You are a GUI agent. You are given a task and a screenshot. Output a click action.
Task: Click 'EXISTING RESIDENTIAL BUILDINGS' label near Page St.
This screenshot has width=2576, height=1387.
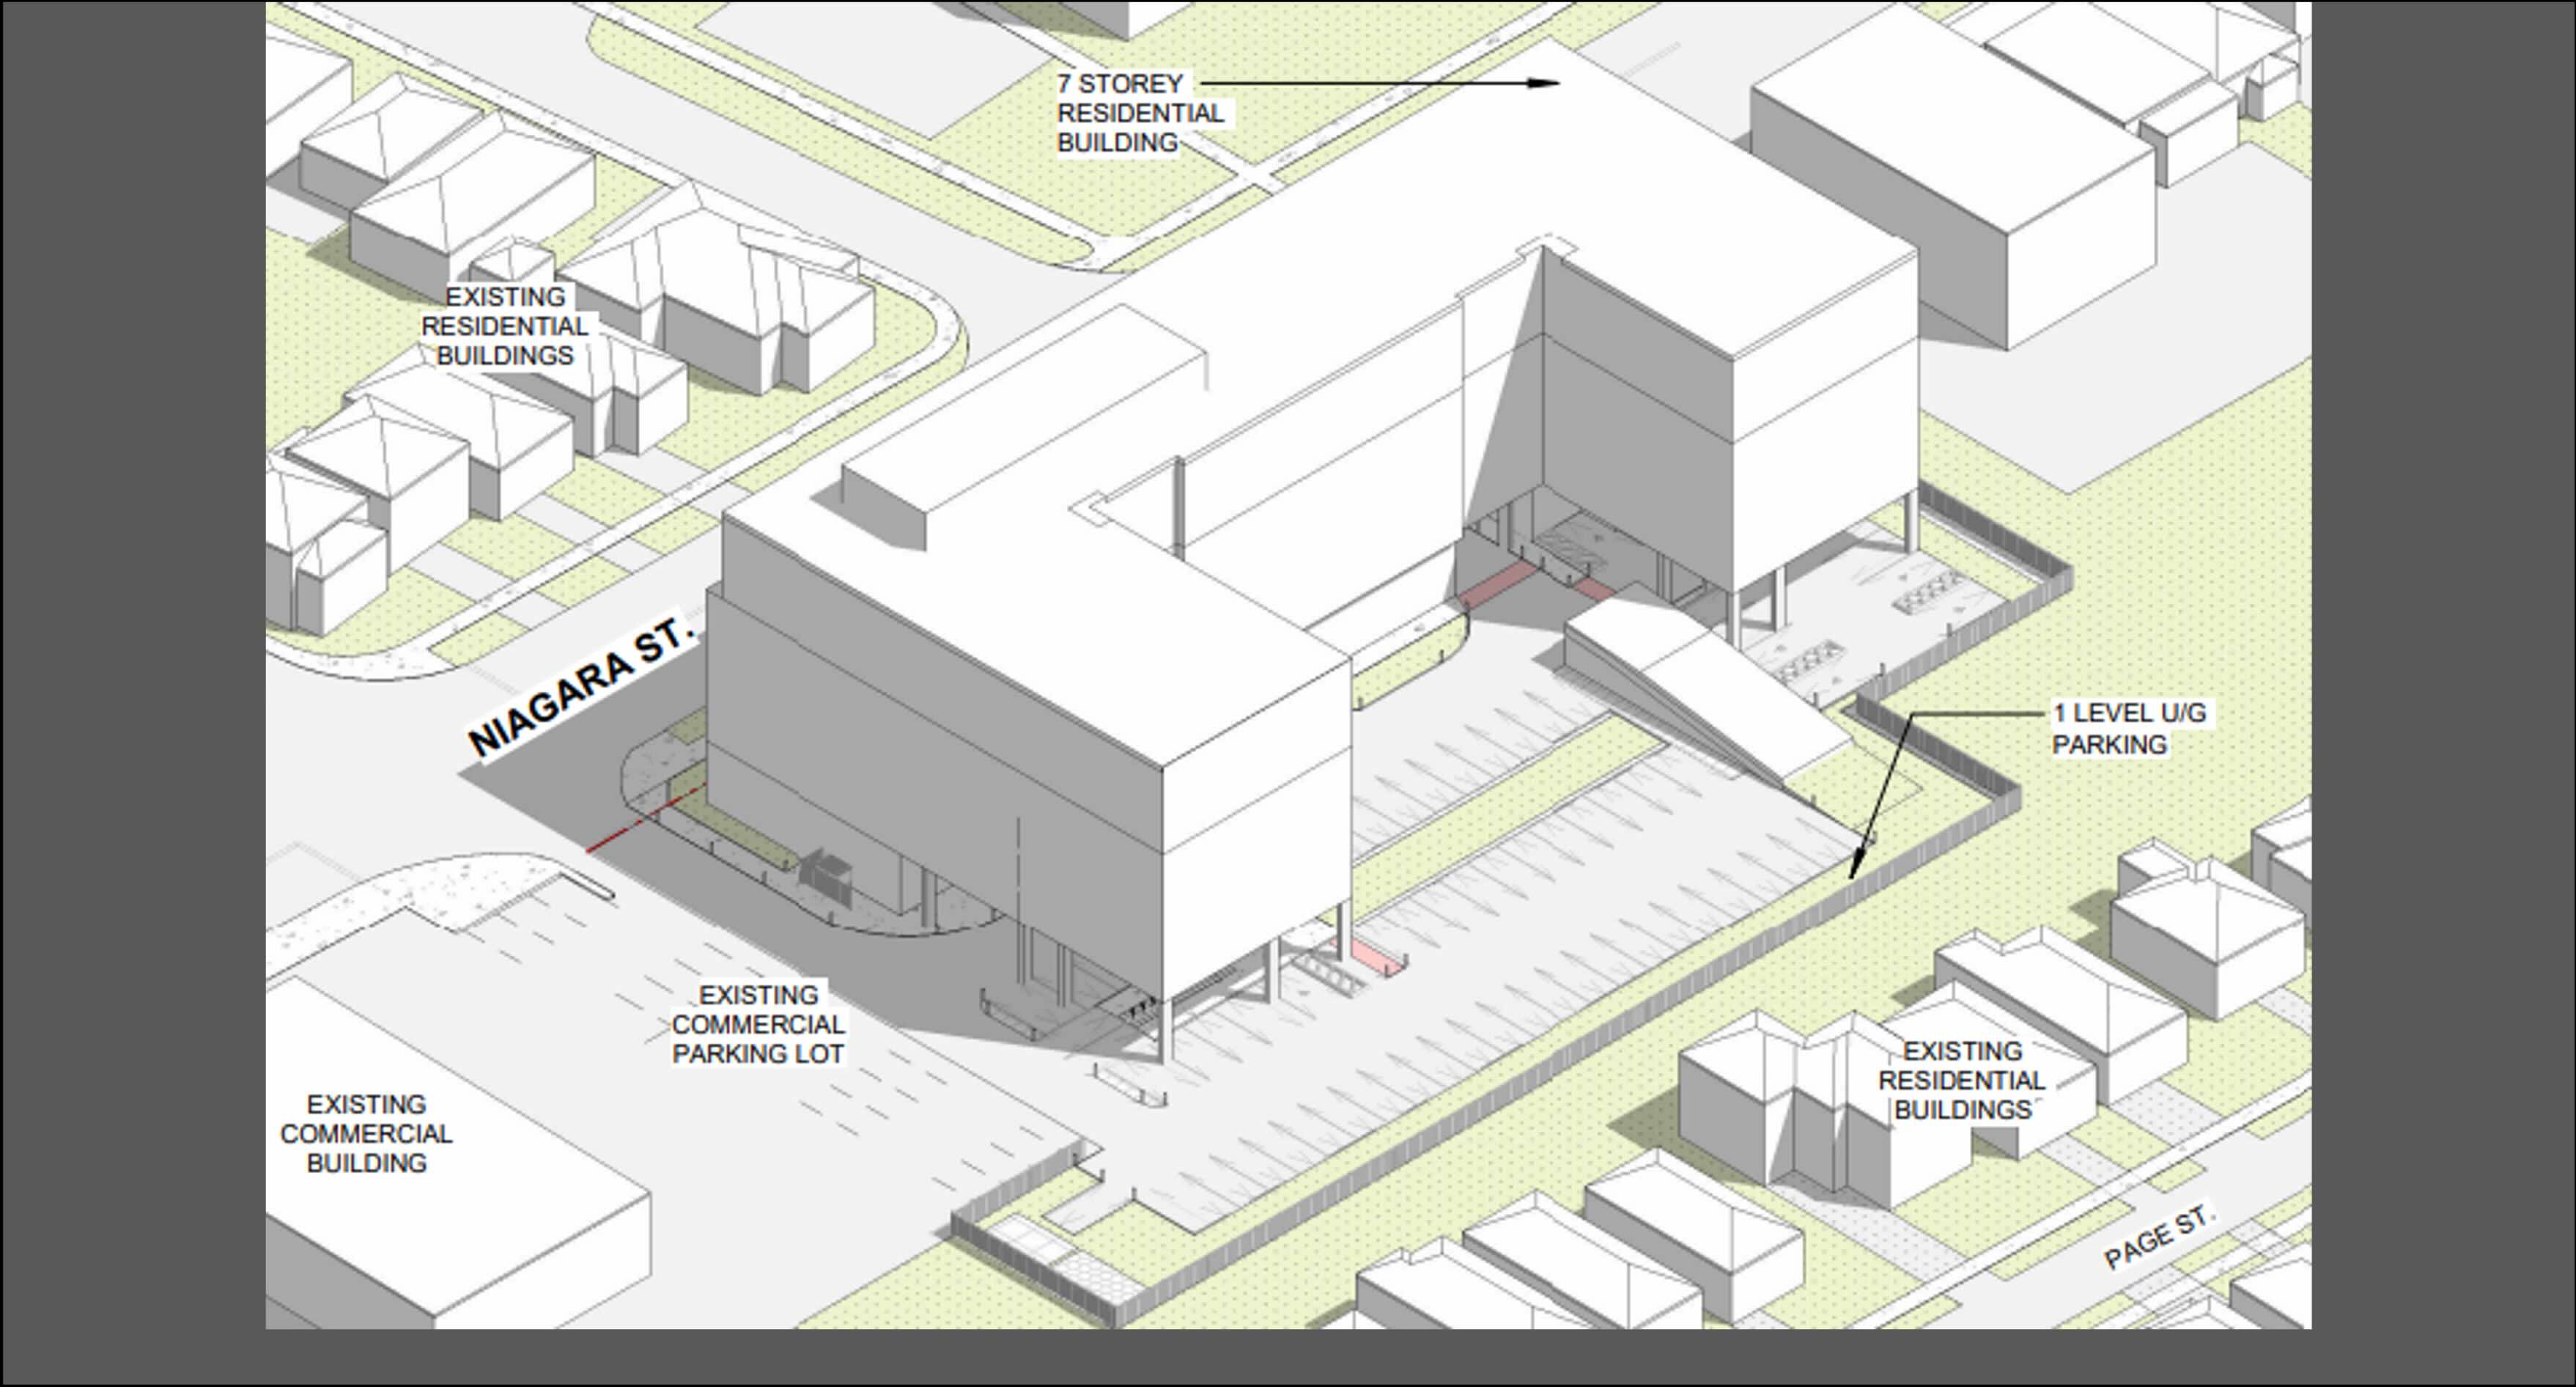[x=1962, y=1080]
